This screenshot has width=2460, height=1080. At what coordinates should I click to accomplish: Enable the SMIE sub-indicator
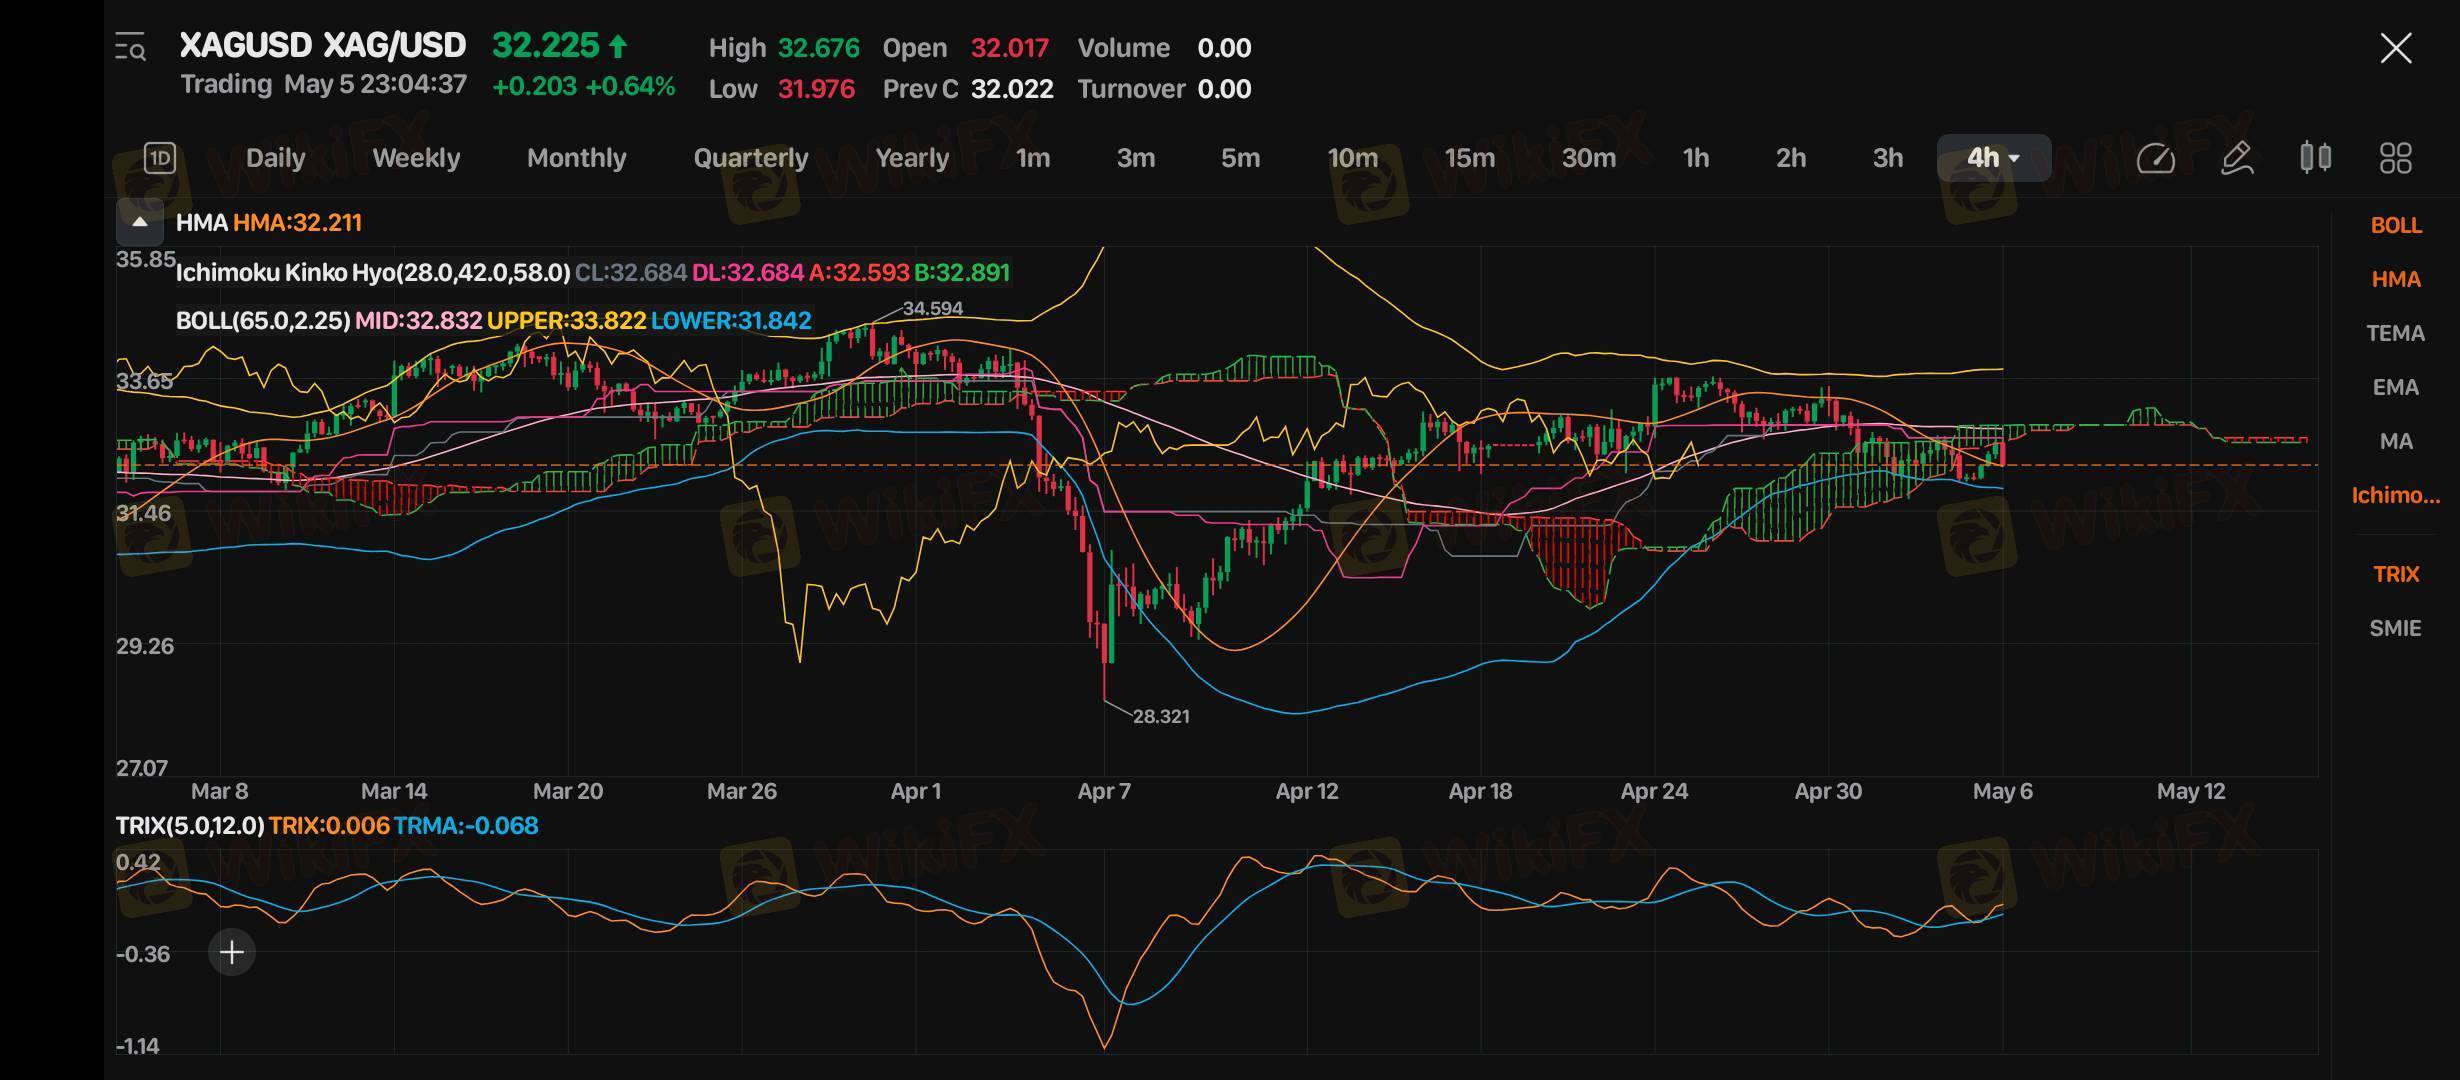click(2395, 628)
